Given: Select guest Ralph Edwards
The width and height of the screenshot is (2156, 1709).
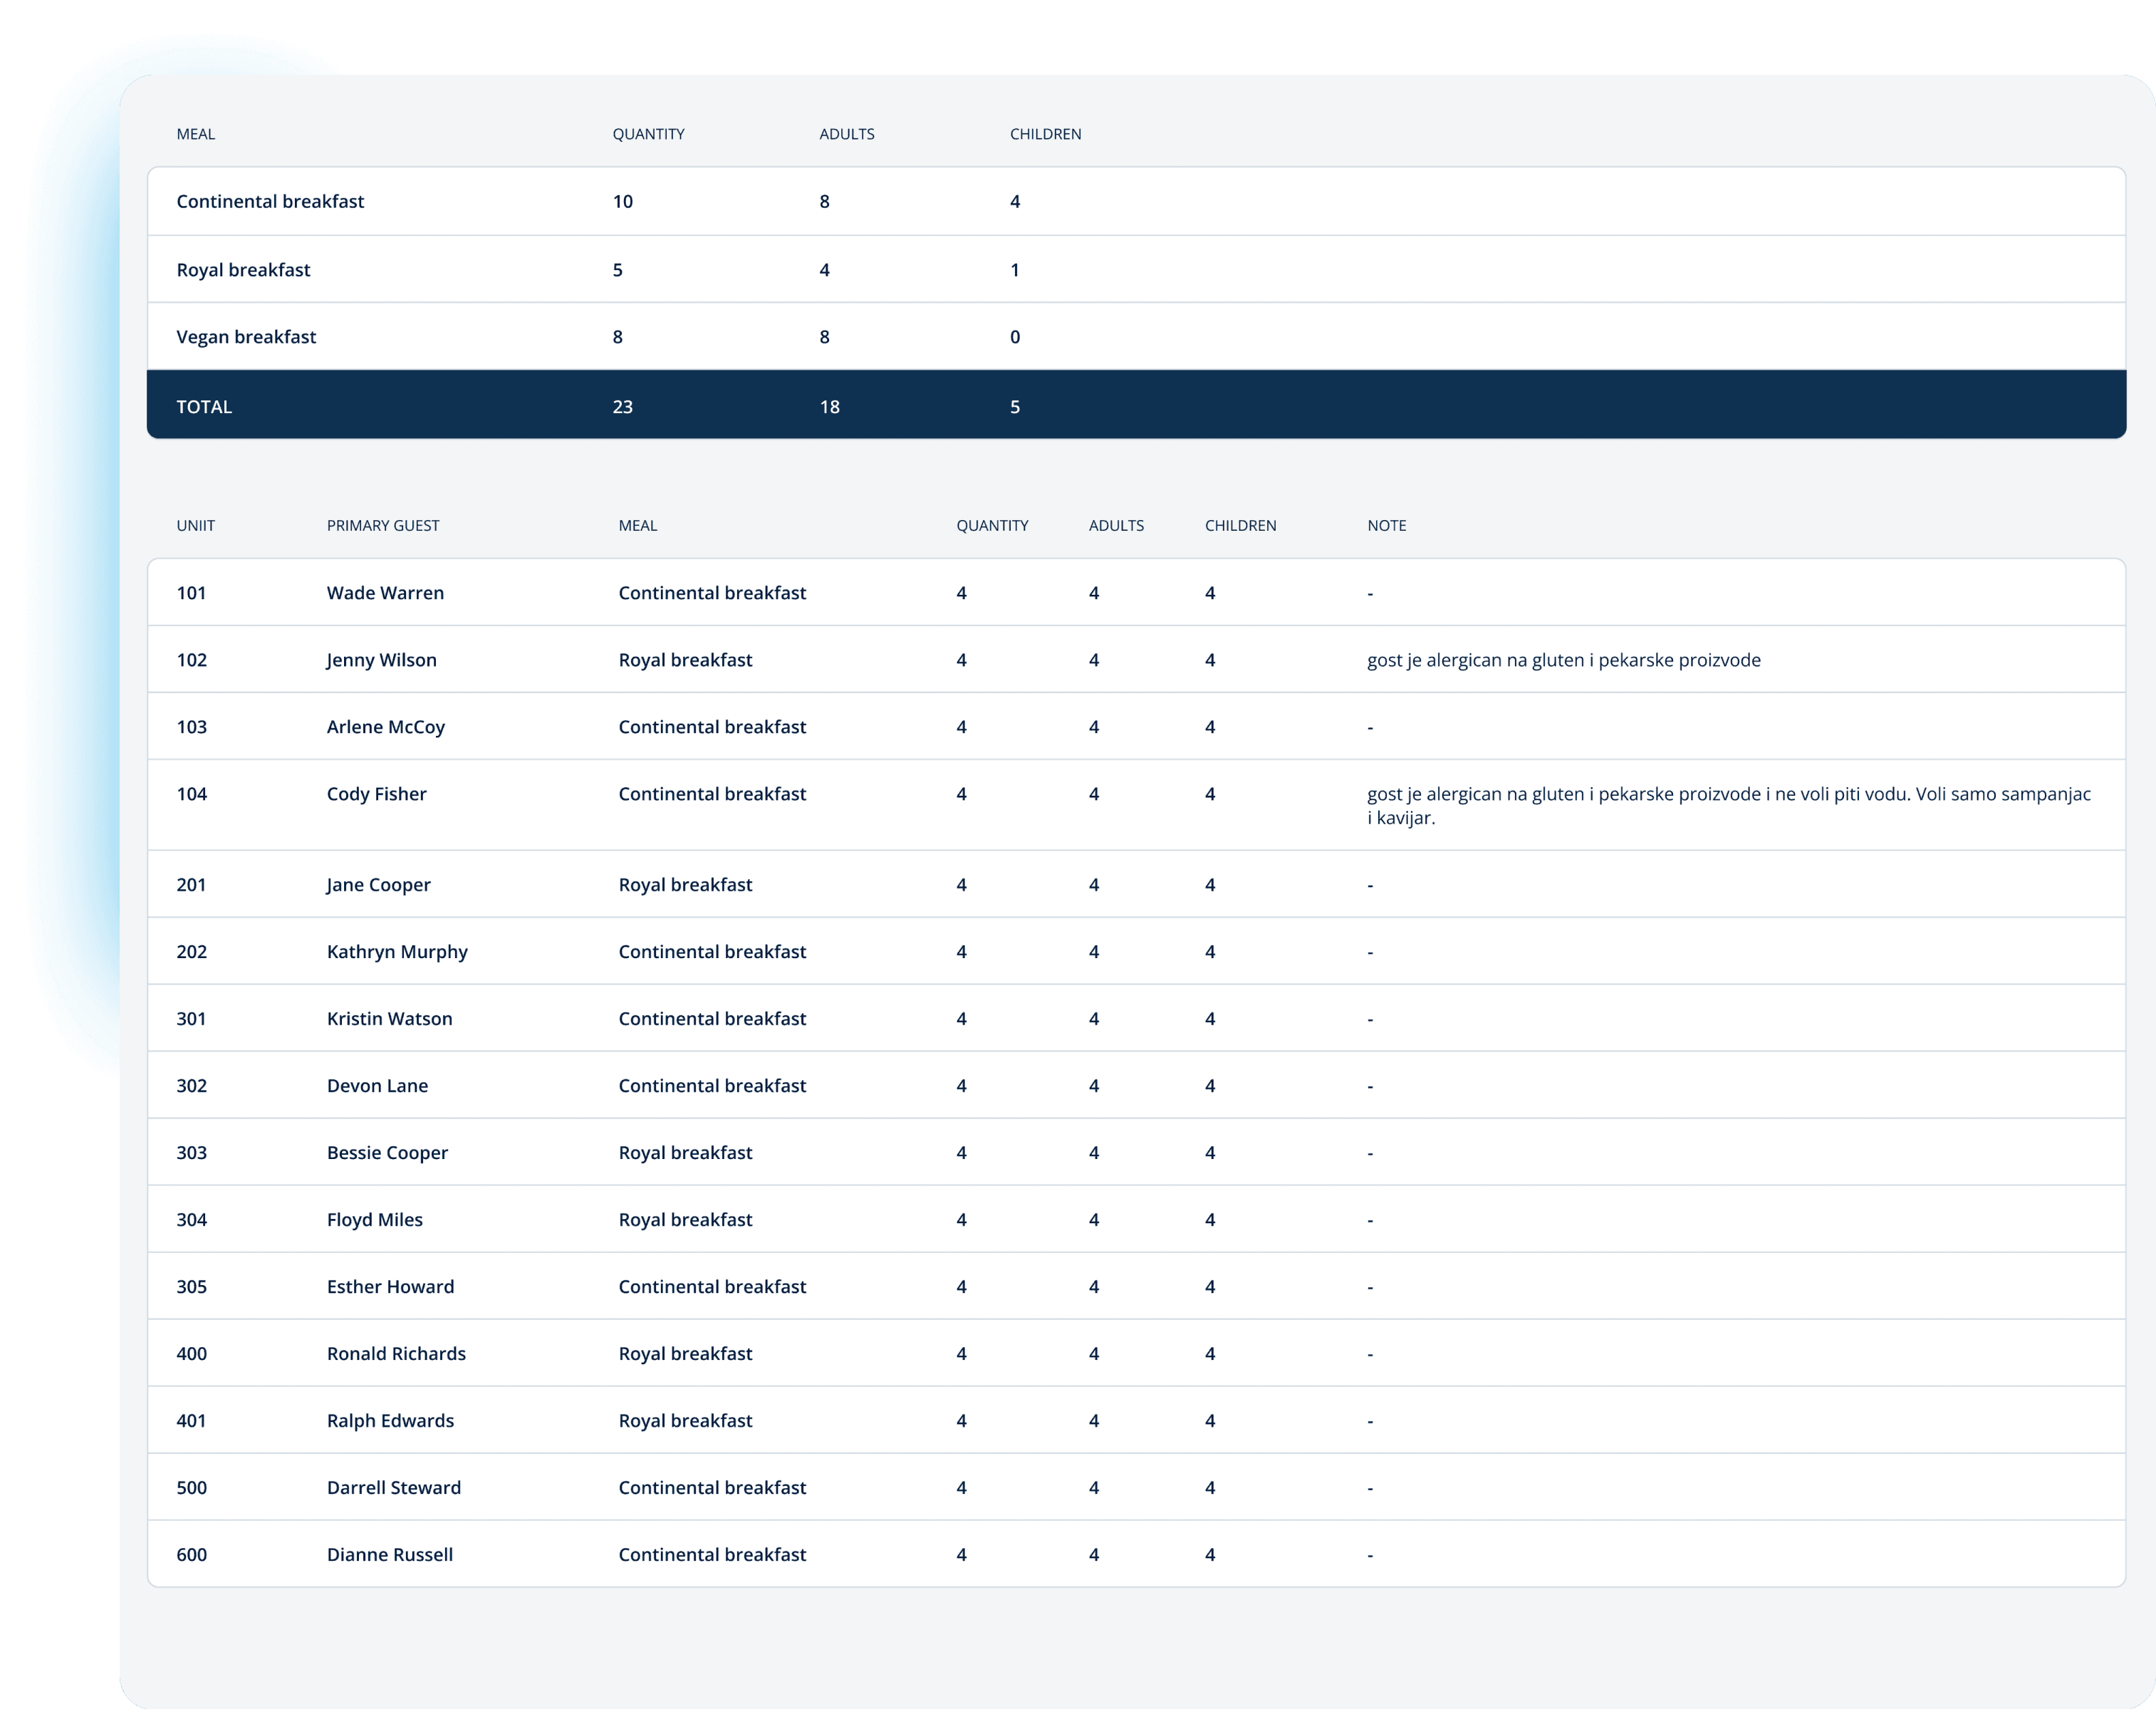Looking at the screenshot, I should 390,1421.
